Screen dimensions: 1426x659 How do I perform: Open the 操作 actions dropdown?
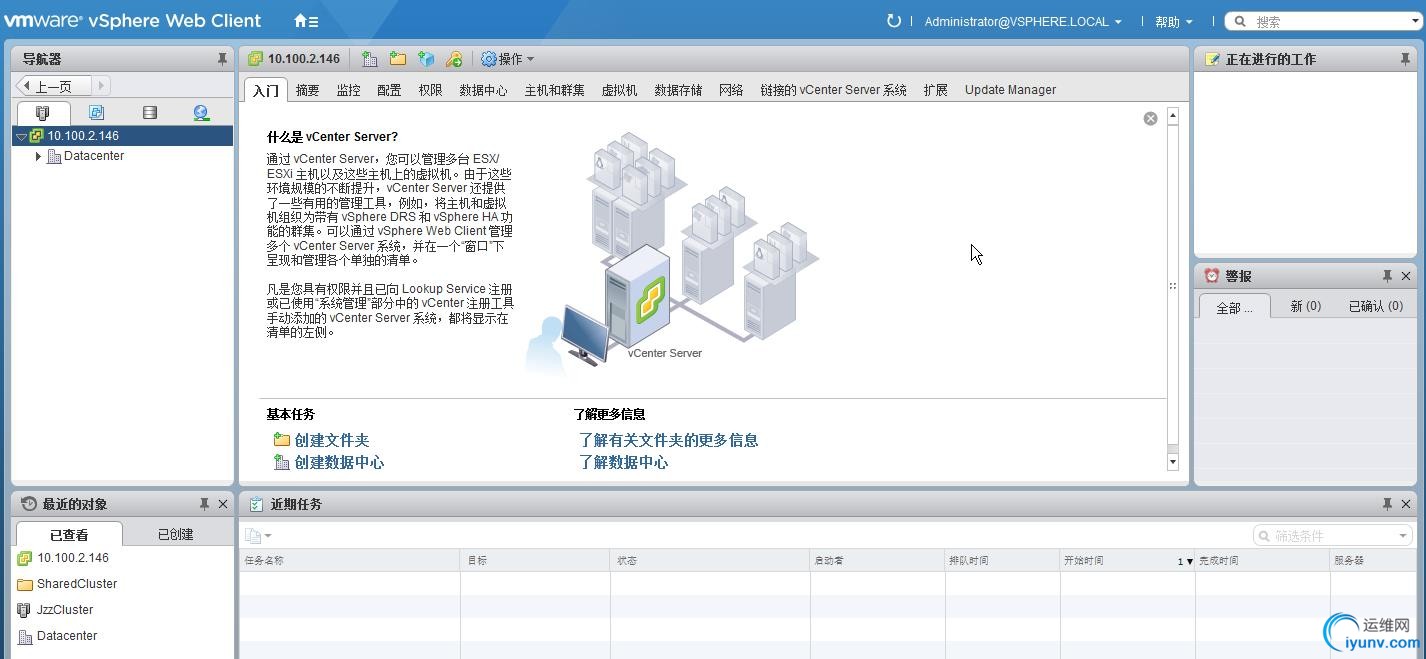[508, 59]
